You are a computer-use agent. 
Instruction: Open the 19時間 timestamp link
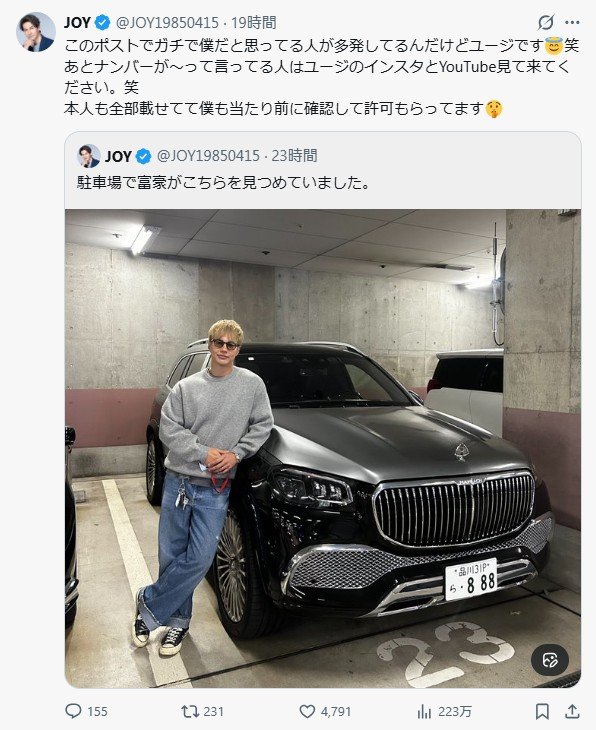pyautogui.click(x=254, y=22)
